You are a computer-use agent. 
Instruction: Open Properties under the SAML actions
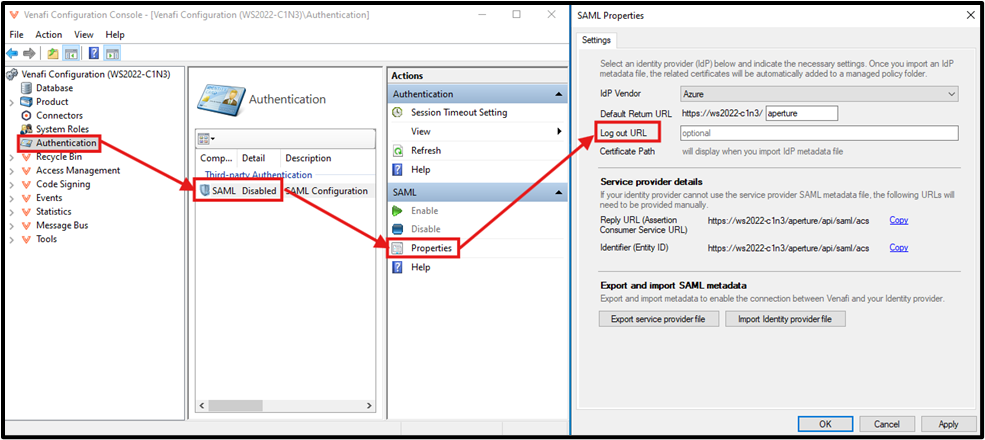[431, 248]
